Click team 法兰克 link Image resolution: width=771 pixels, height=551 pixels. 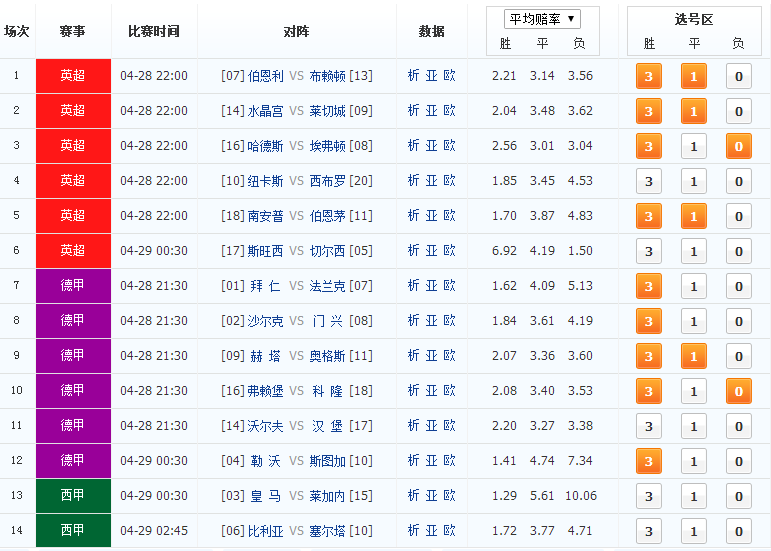pos(327,286)
